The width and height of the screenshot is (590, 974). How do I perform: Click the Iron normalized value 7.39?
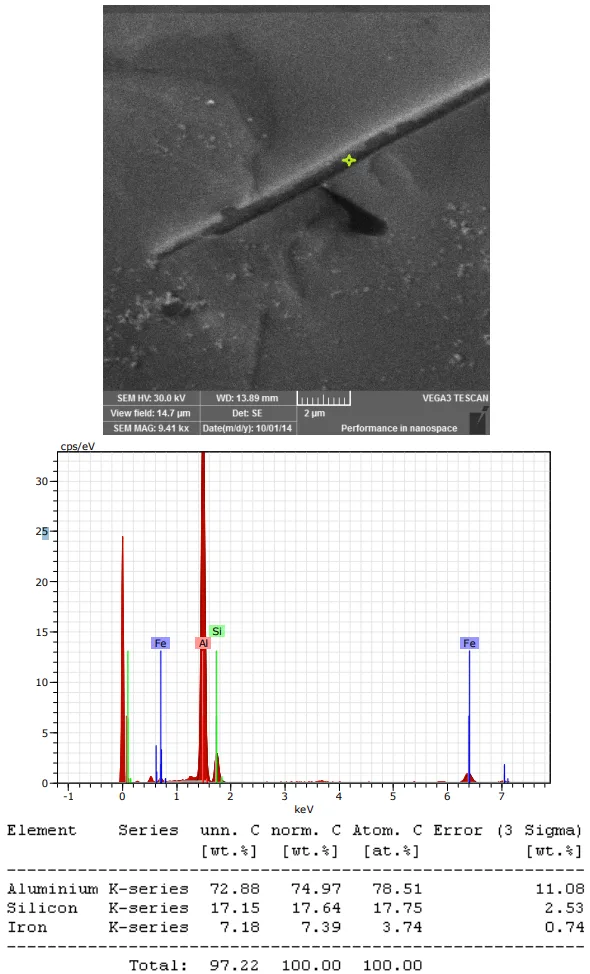pyautogui.click(x=321, y=927)
